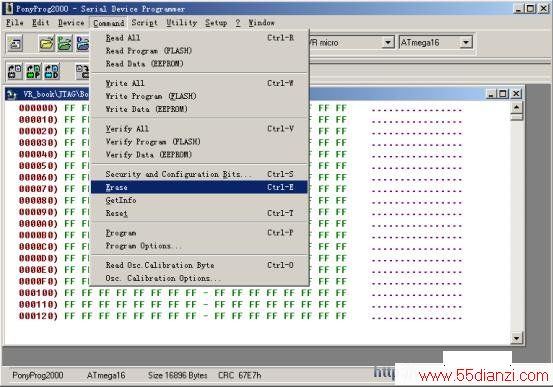
Task: Click the Read Device toolbar icon
Action: point(15,71)
